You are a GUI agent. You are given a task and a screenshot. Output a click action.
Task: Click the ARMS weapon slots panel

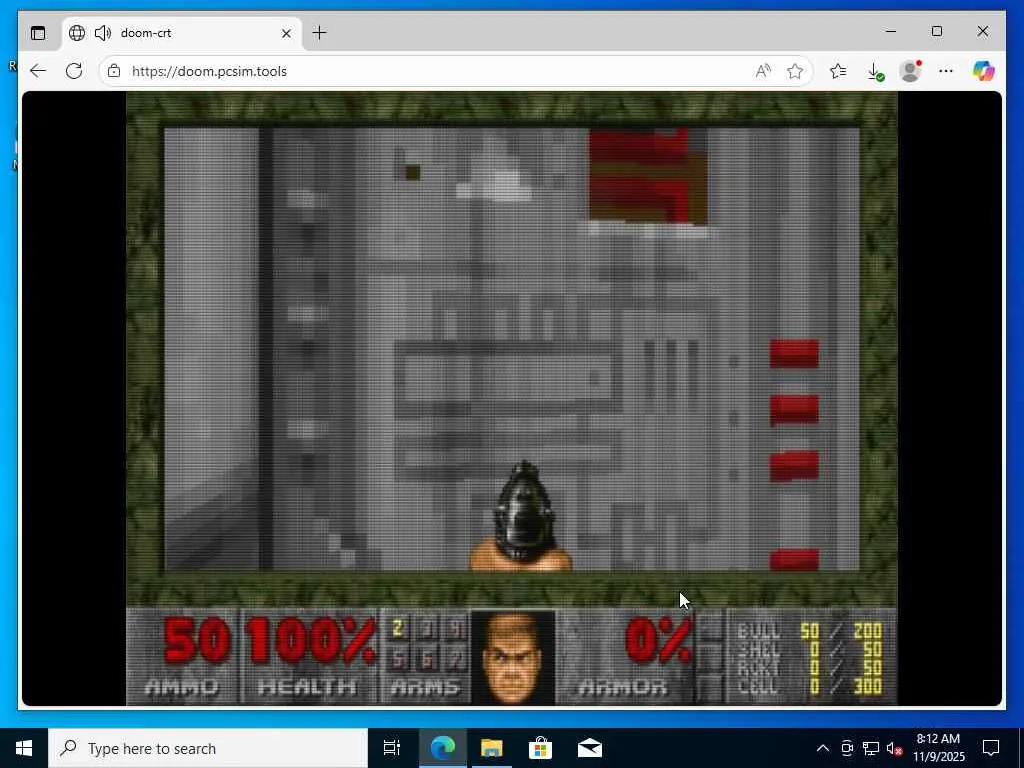pyautogui.click(x=426, y=657)
